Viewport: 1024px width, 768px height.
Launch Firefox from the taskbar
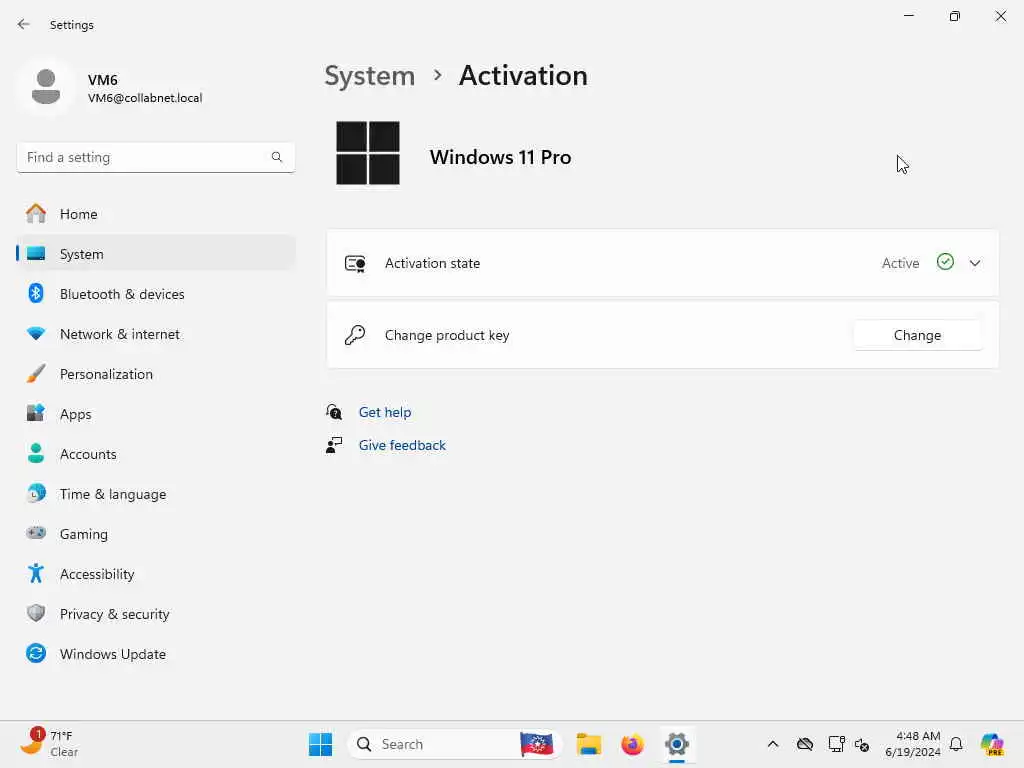(632, 744)
